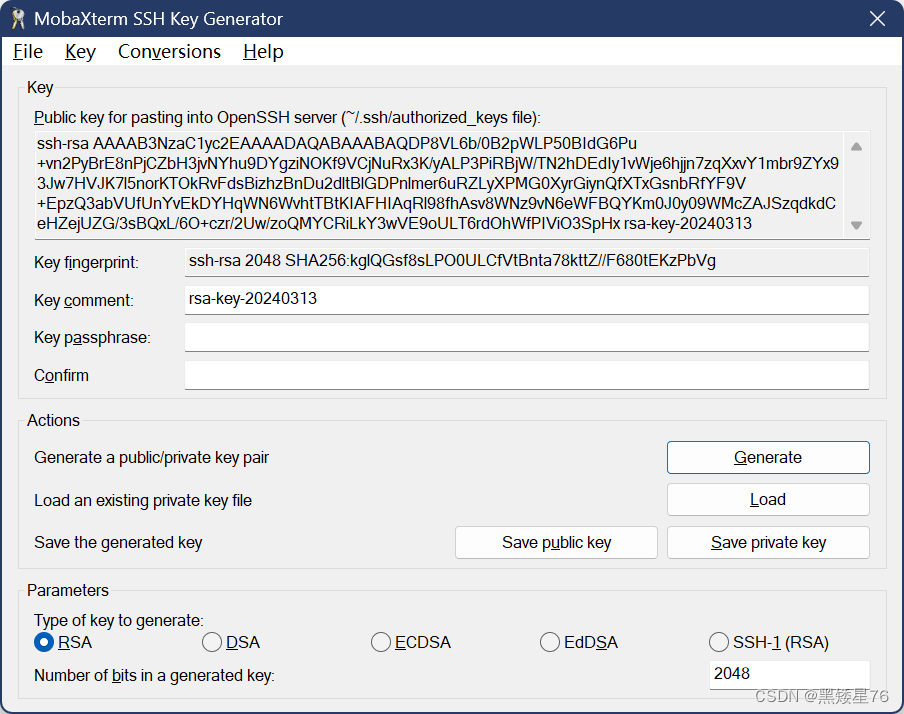Select SSH-1 (RSA) key type
Image resolution: width=904 pixels, height=714 pixels.
point(718,642)
